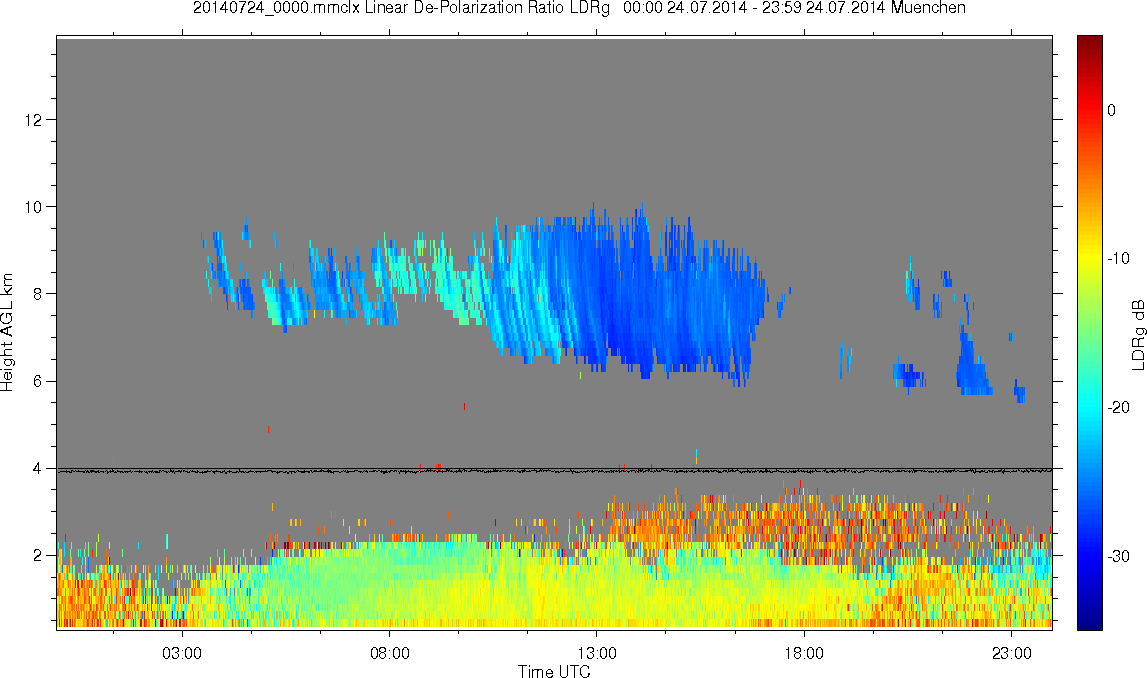Click the colorbar value label -20
The height and width of the screenshot is (678, 1147).
(x=1118, y=407)
